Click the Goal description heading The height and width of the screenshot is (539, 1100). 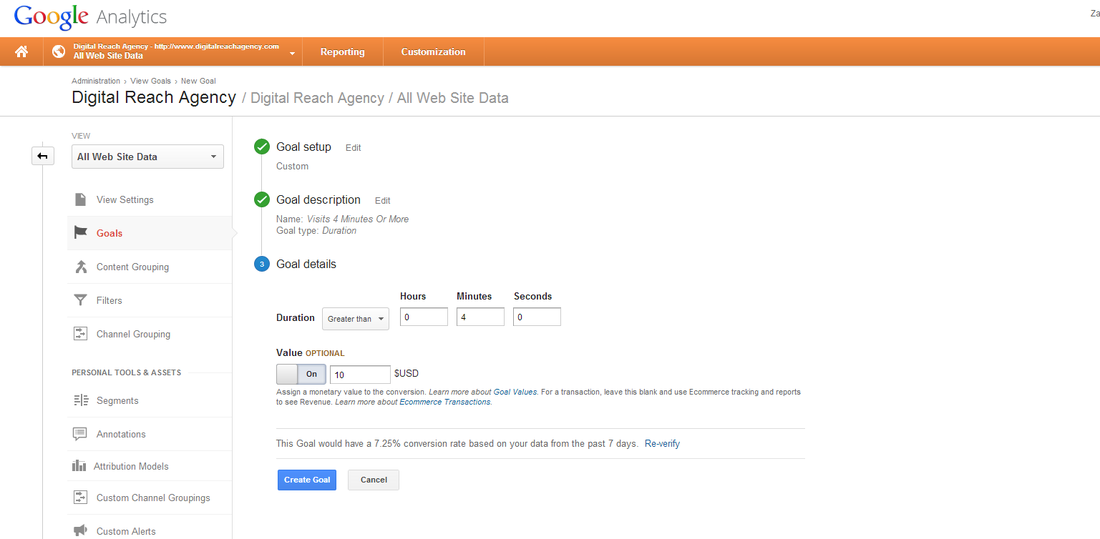pos(318,200)
